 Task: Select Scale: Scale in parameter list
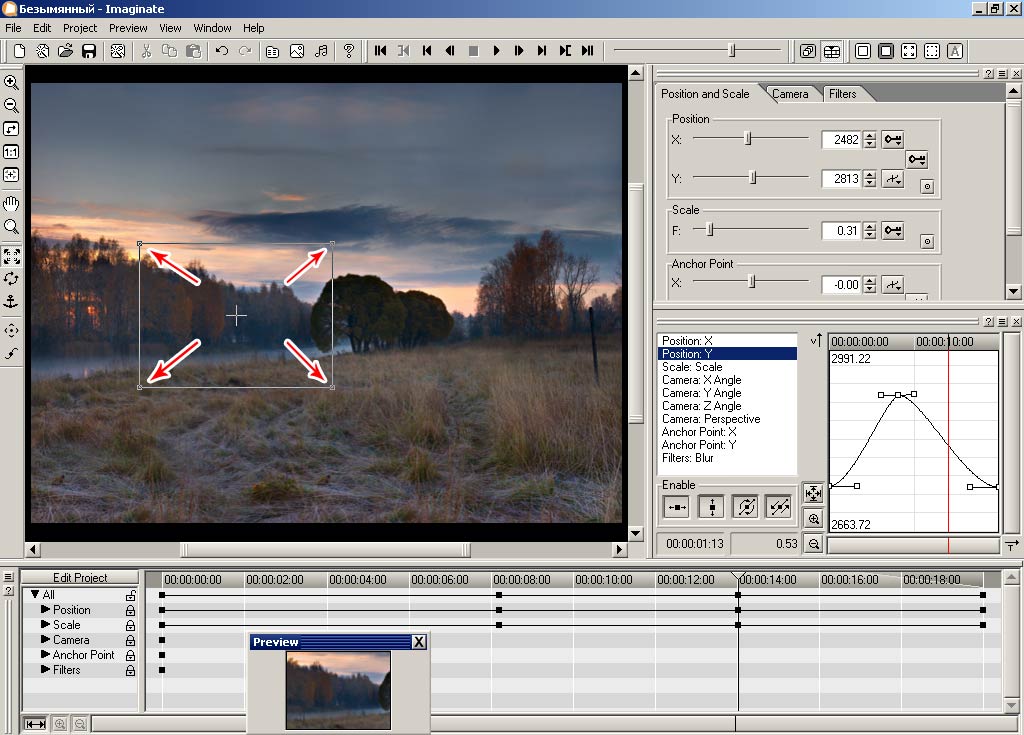point(691,367)
